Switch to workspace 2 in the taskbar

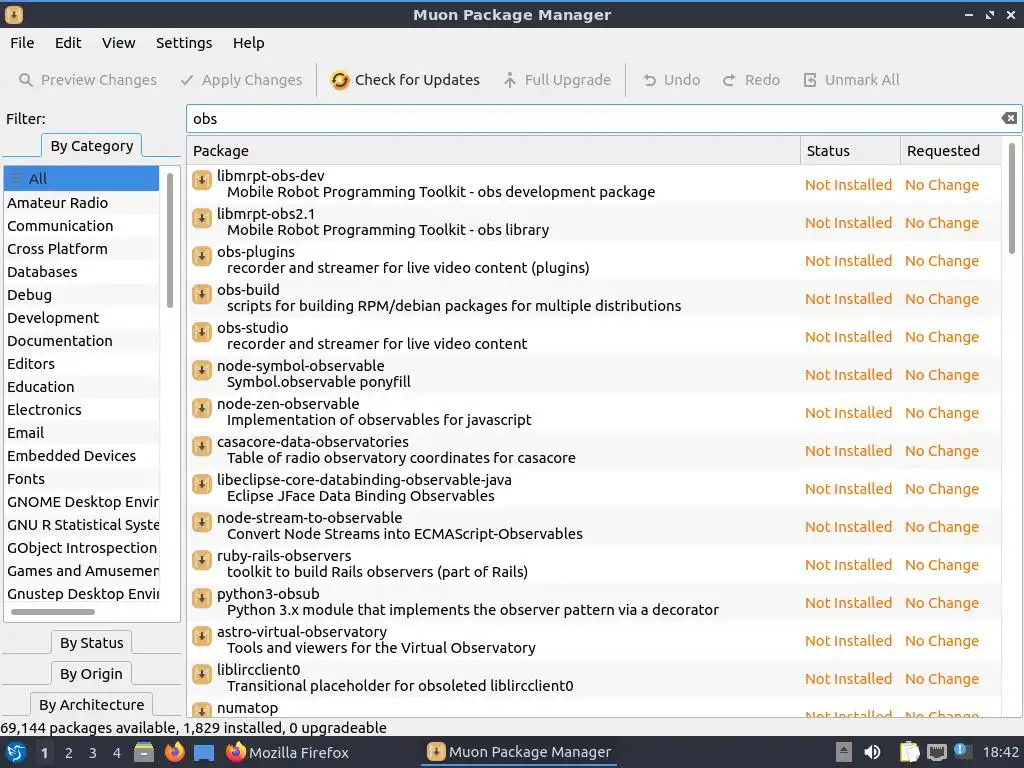click(x=69, y=753)
